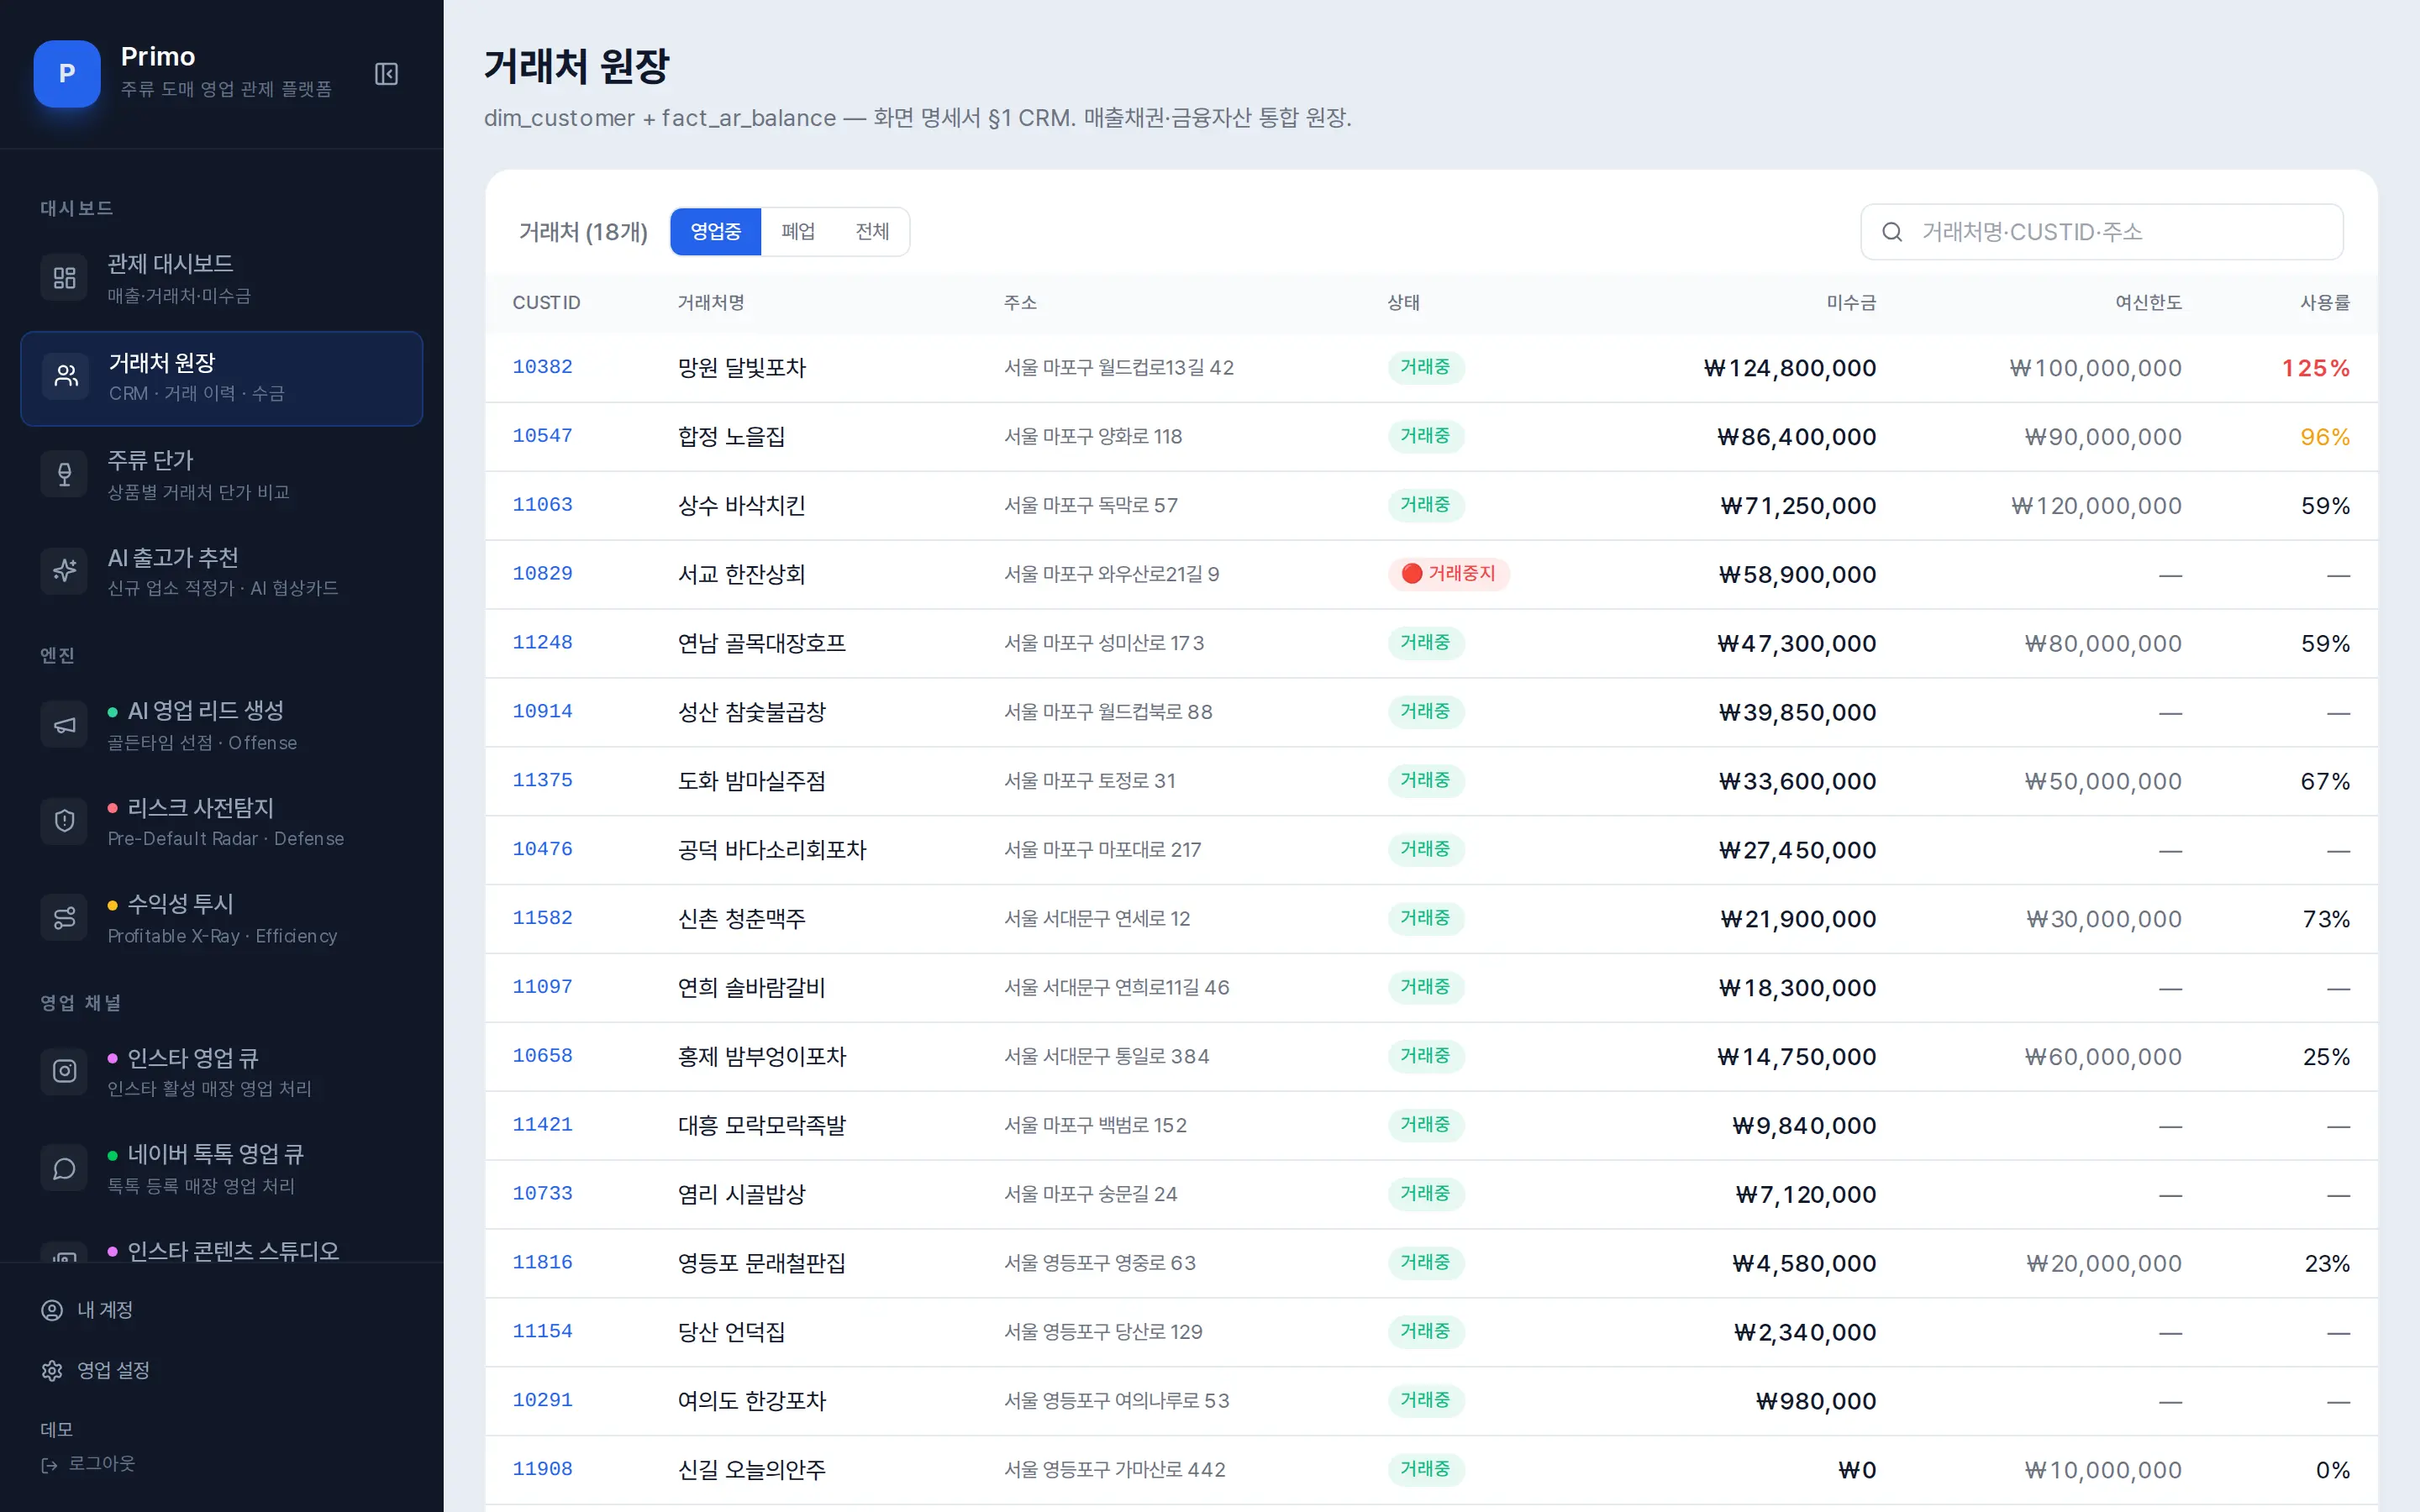Open customer ID 11908 link
The width and height of the screenshot is (2420, 1512).
pos(543,1469)
